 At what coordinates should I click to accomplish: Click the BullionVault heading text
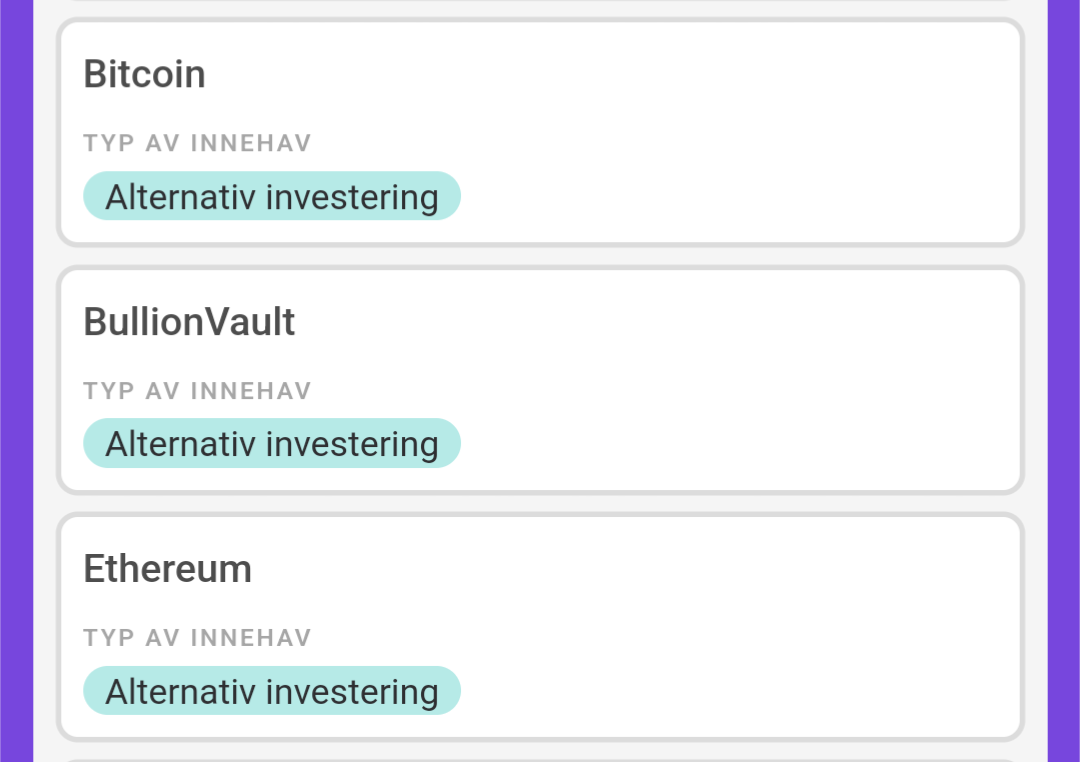[189, 322]
